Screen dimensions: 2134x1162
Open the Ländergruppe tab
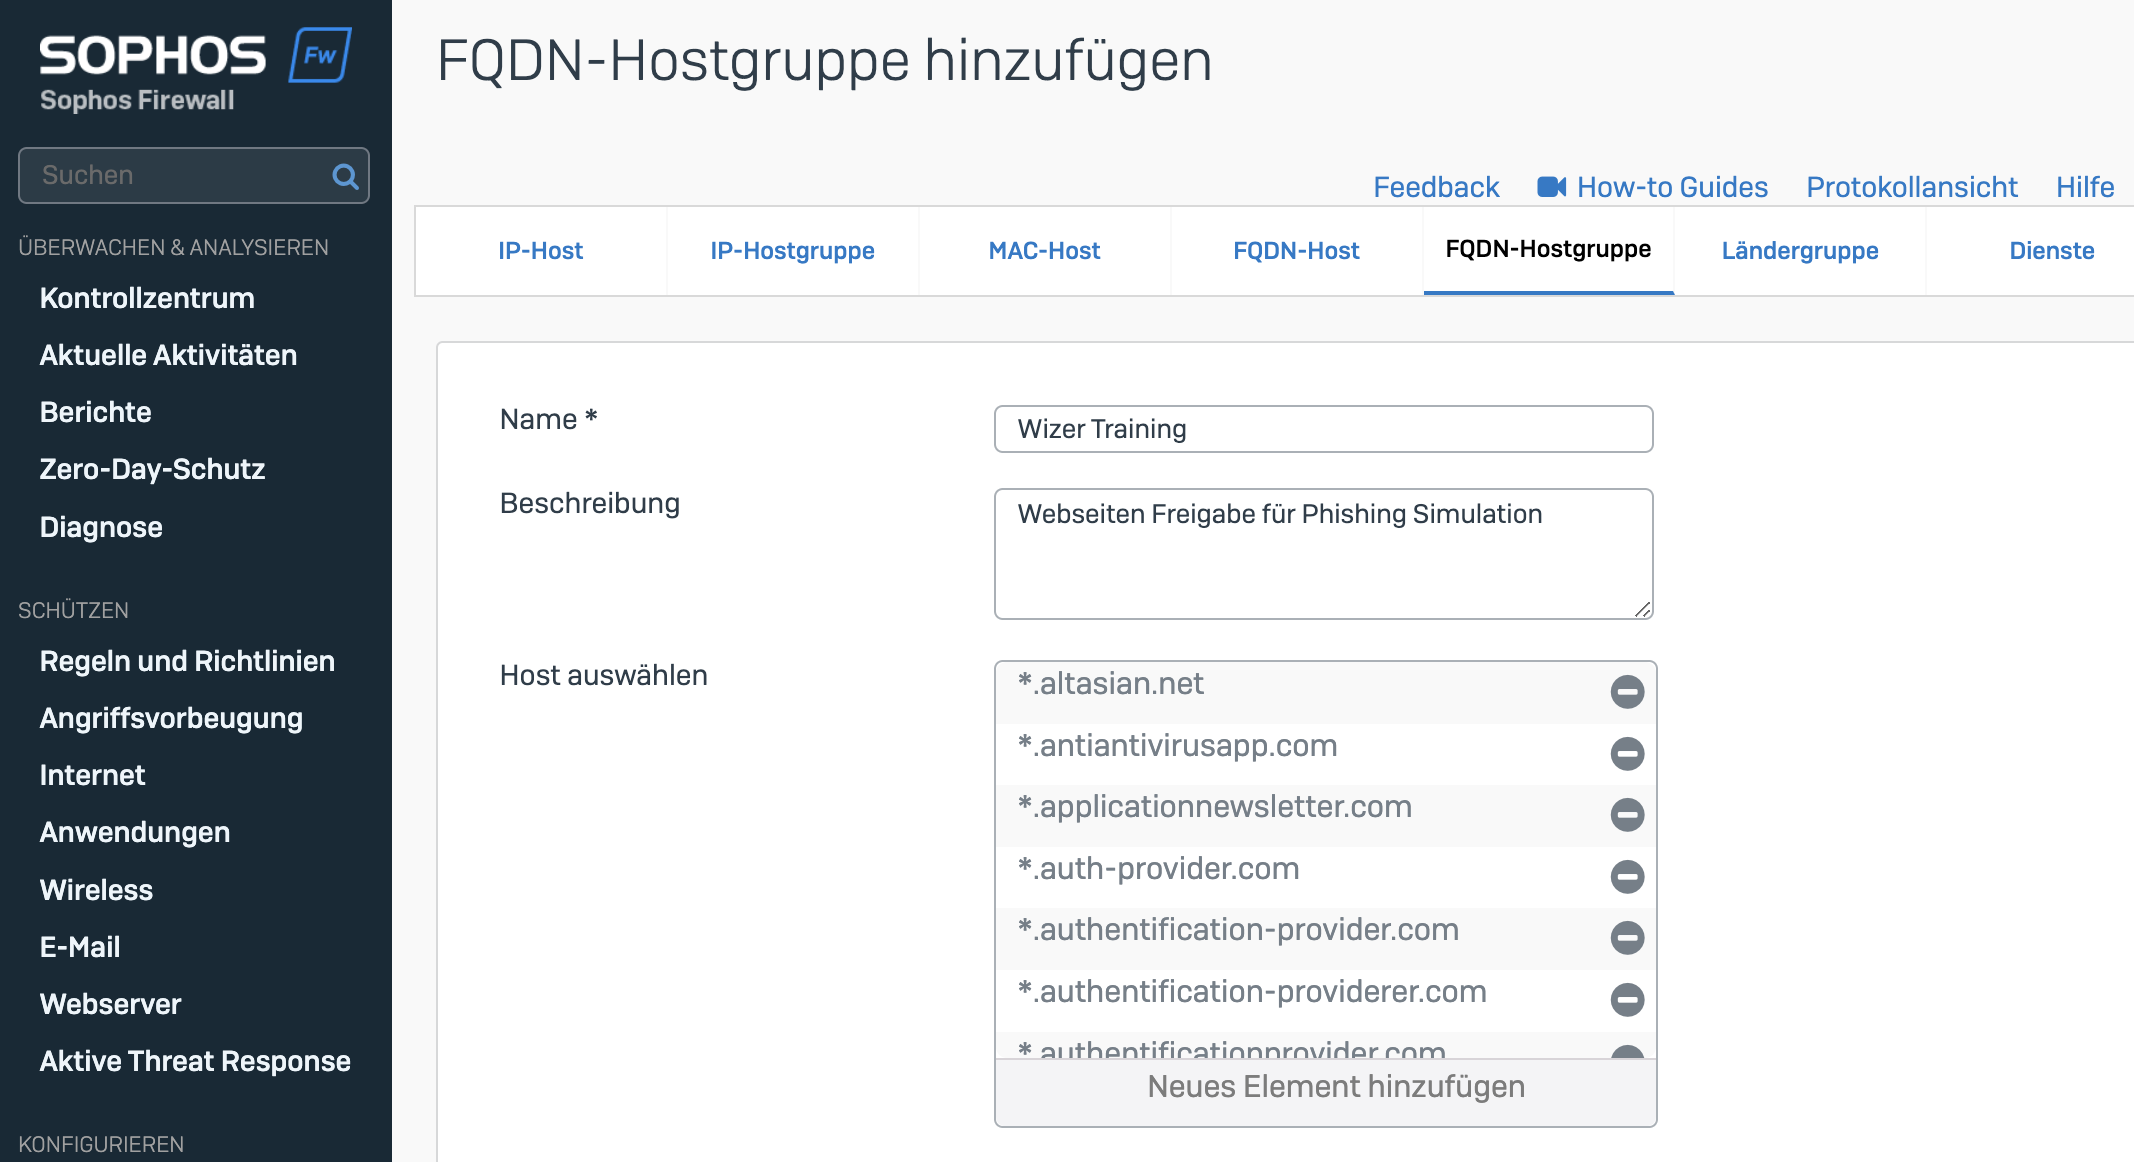[1799, 251]
